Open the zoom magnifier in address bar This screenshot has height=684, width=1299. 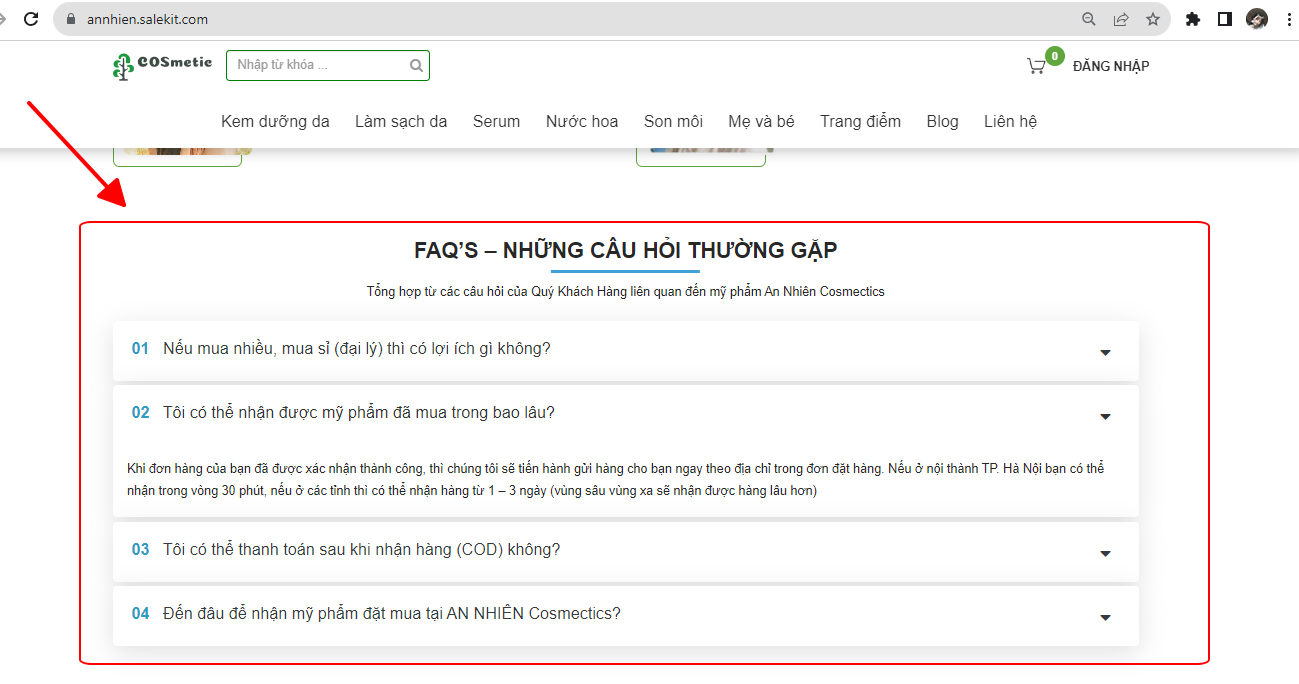point(1089,19)
